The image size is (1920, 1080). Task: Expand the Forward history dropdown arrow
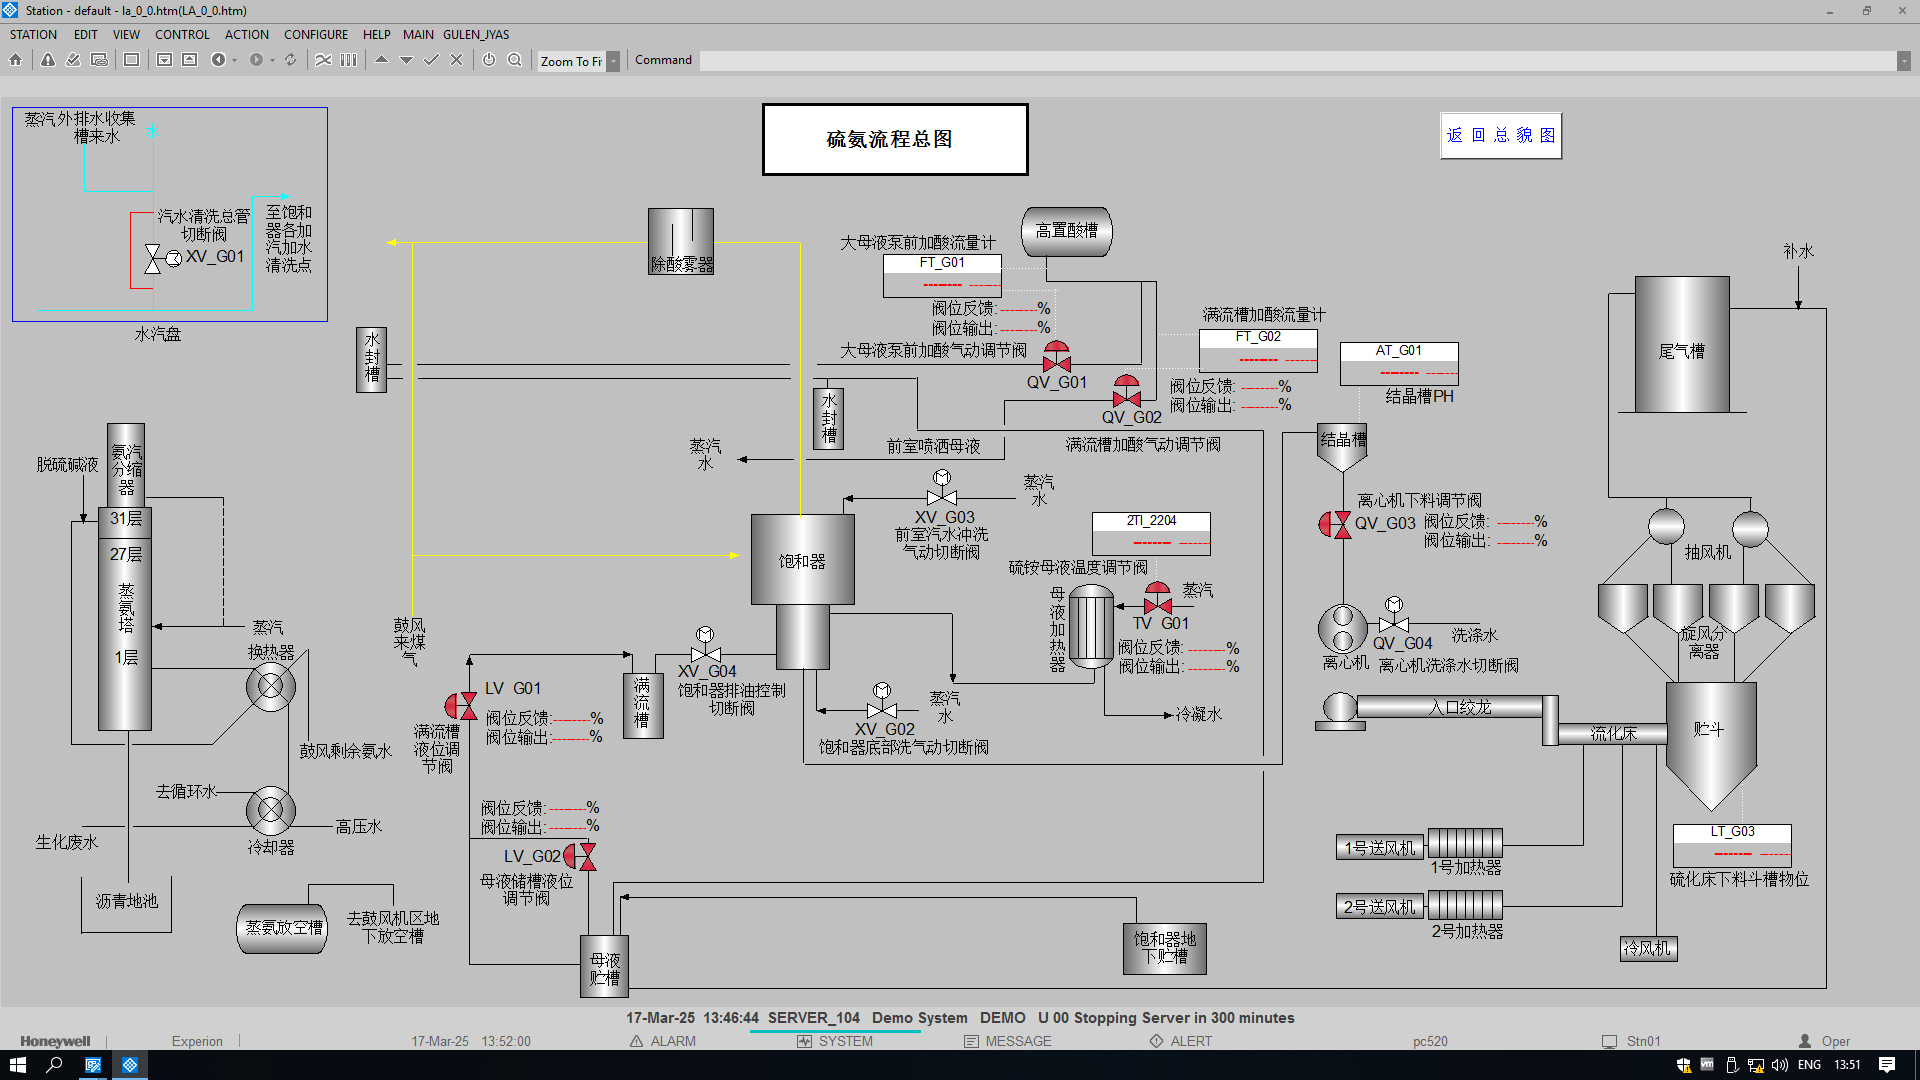click(x=272, y=60)
